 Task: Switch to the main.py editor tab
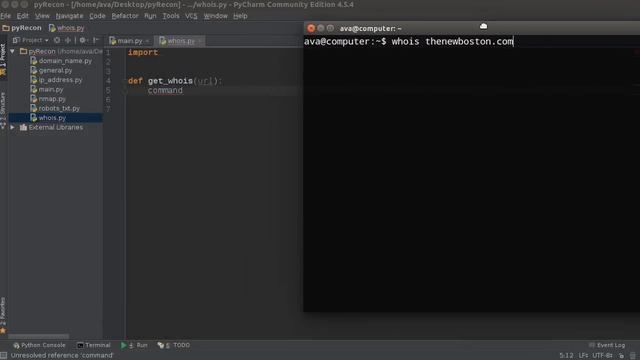130,41
